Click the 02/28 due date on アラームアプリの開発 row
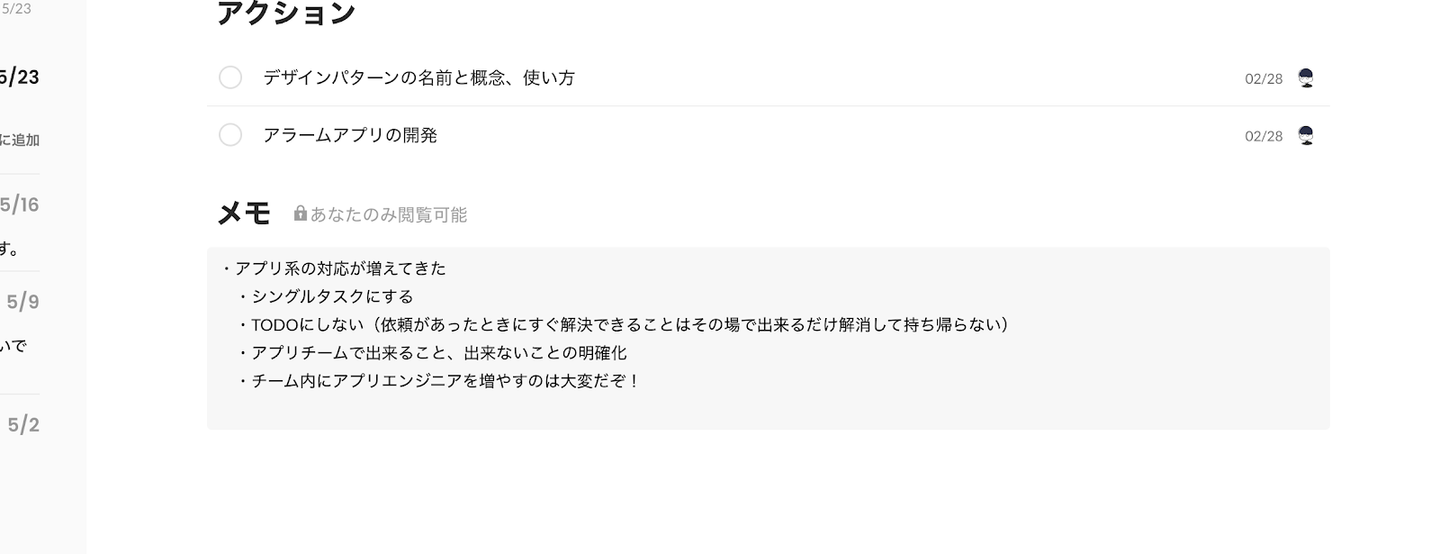Viewport: 1440px width, 554px height. [x=1263, y=136]
